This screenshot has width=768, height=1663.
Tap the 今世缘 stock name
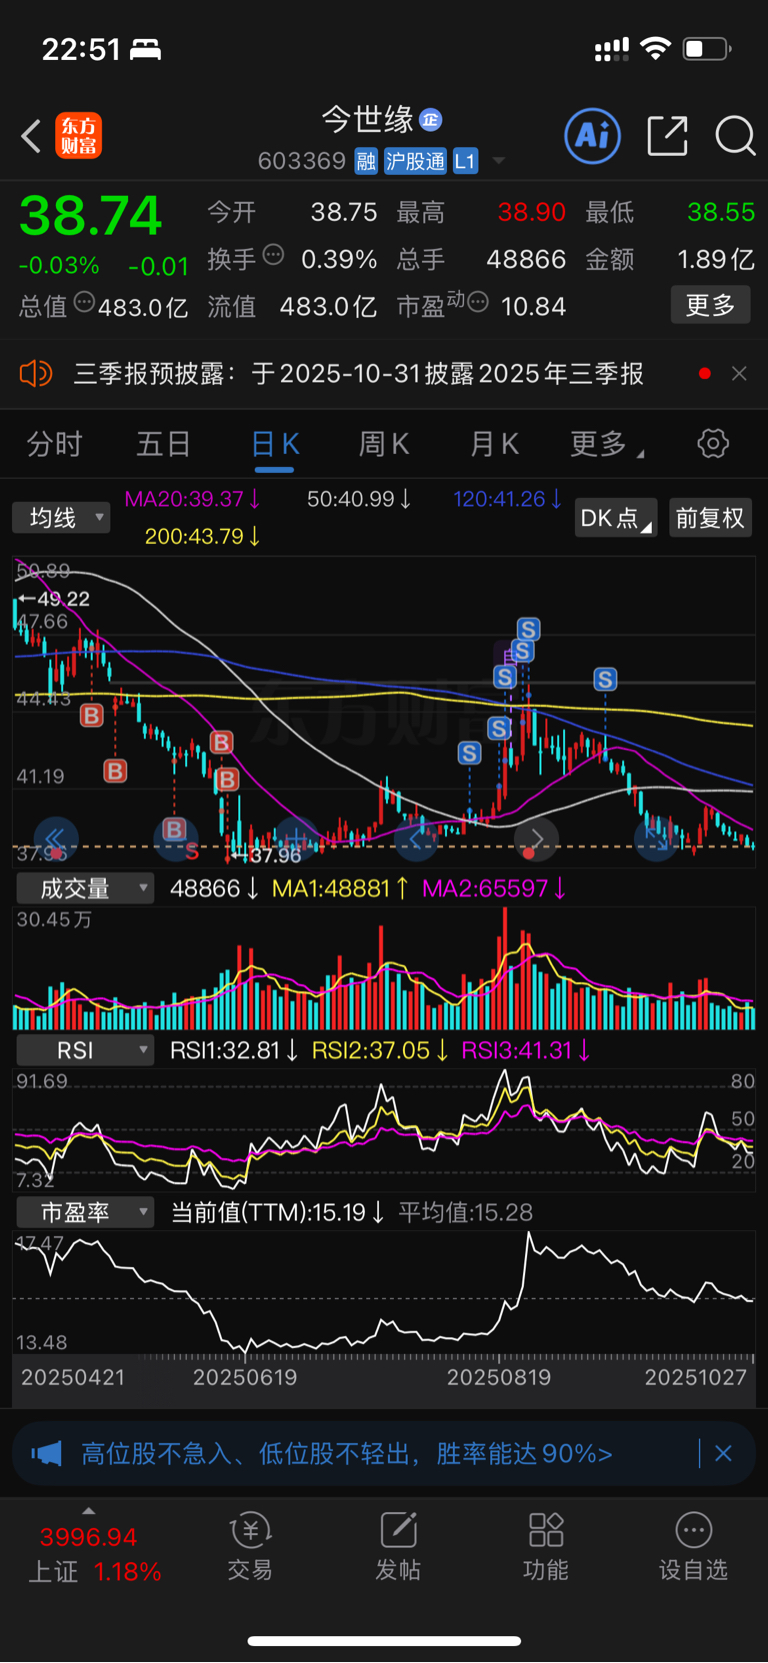[x=368, y=120]
